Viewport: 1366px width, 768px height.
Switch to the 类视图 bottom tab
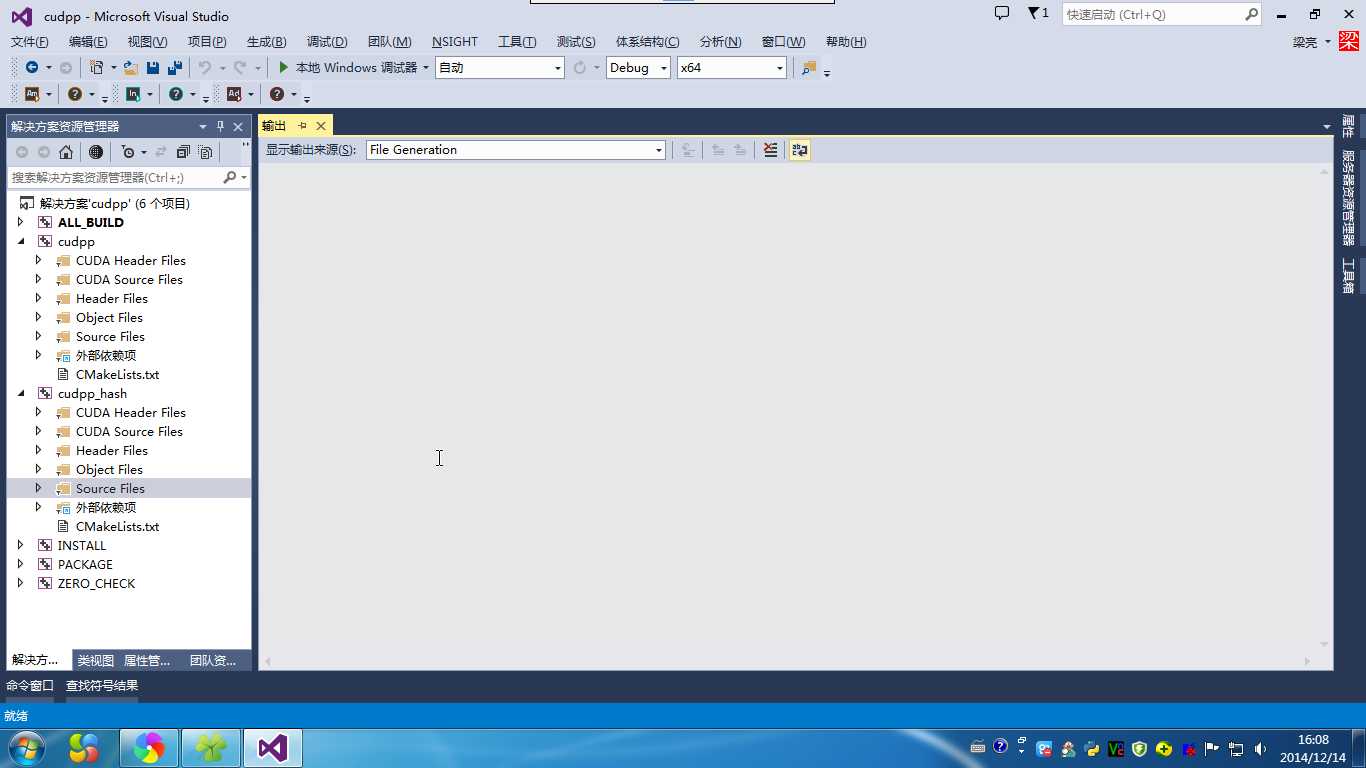96,660
